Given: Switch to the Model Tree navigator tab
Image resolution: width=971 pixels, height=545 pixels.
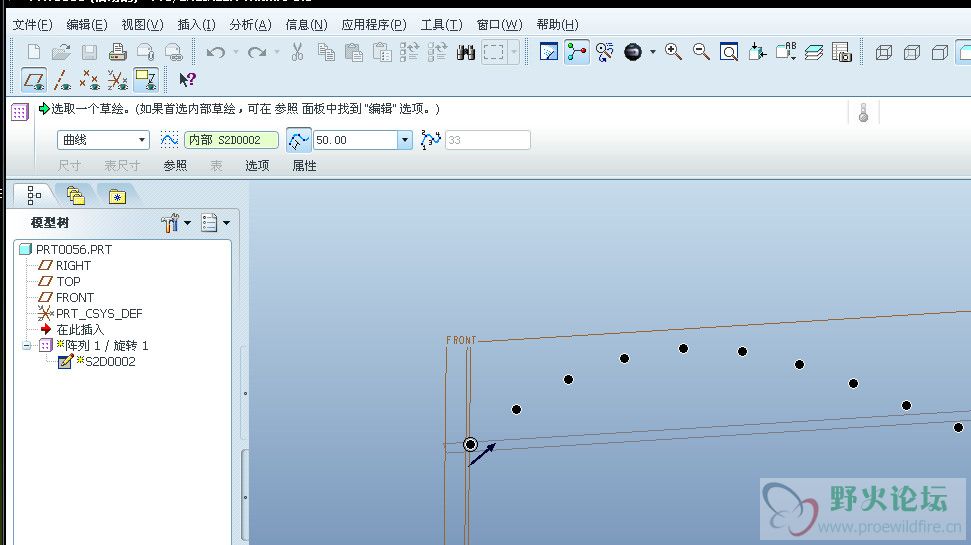Looking at the screenshot, I should point(34,196).
